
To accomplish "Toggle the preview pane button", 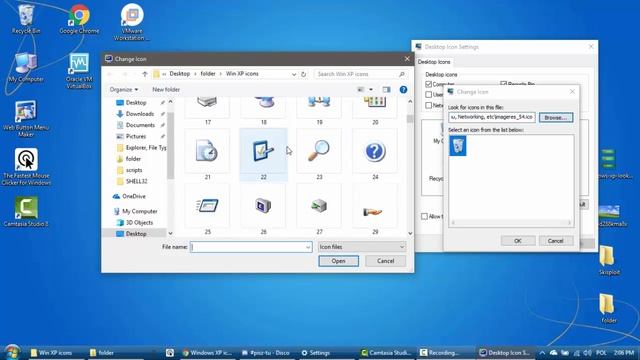I will (386, 89).
